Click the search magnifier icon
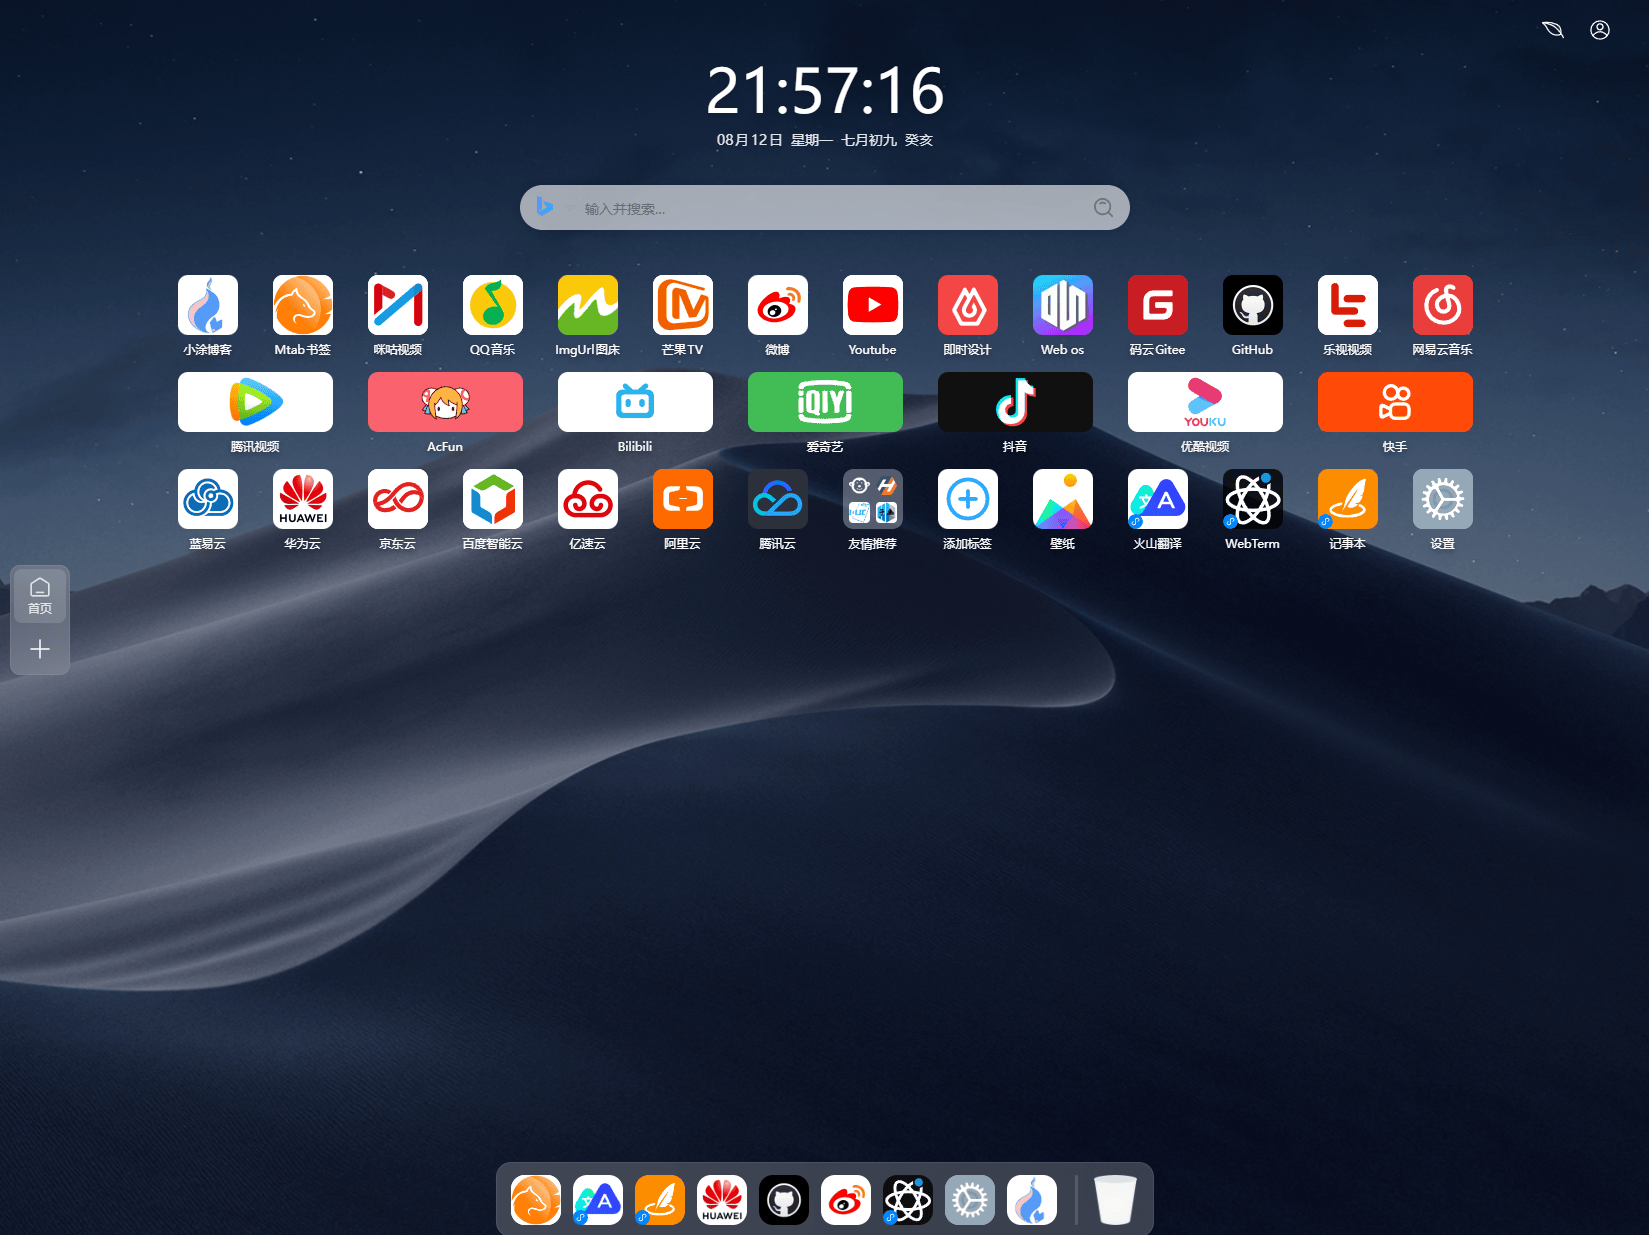 click(1103, 207)
